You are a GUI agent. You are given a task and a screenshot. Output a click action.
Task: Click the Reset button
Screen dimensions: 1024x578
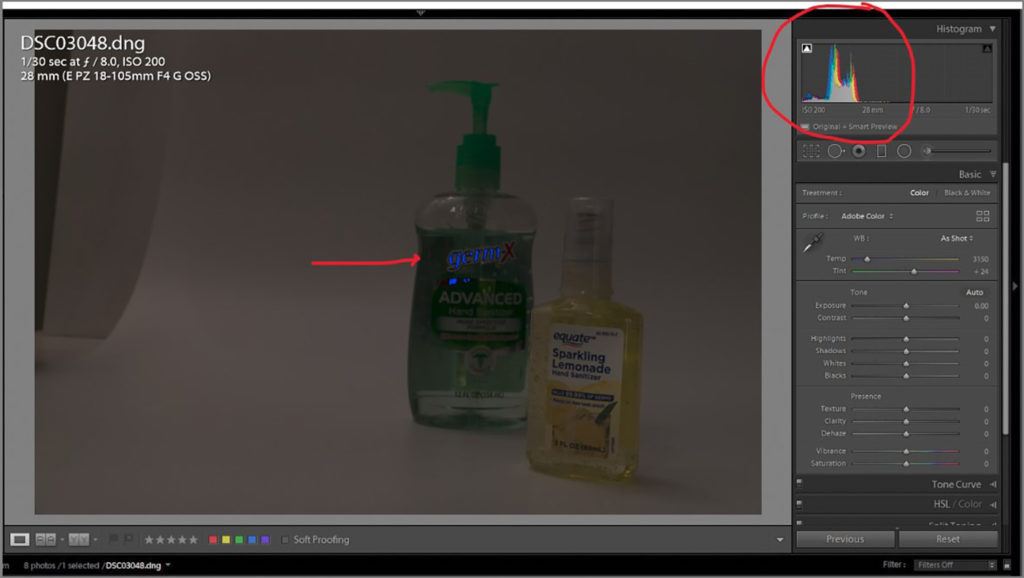click(x=947, y=539)
